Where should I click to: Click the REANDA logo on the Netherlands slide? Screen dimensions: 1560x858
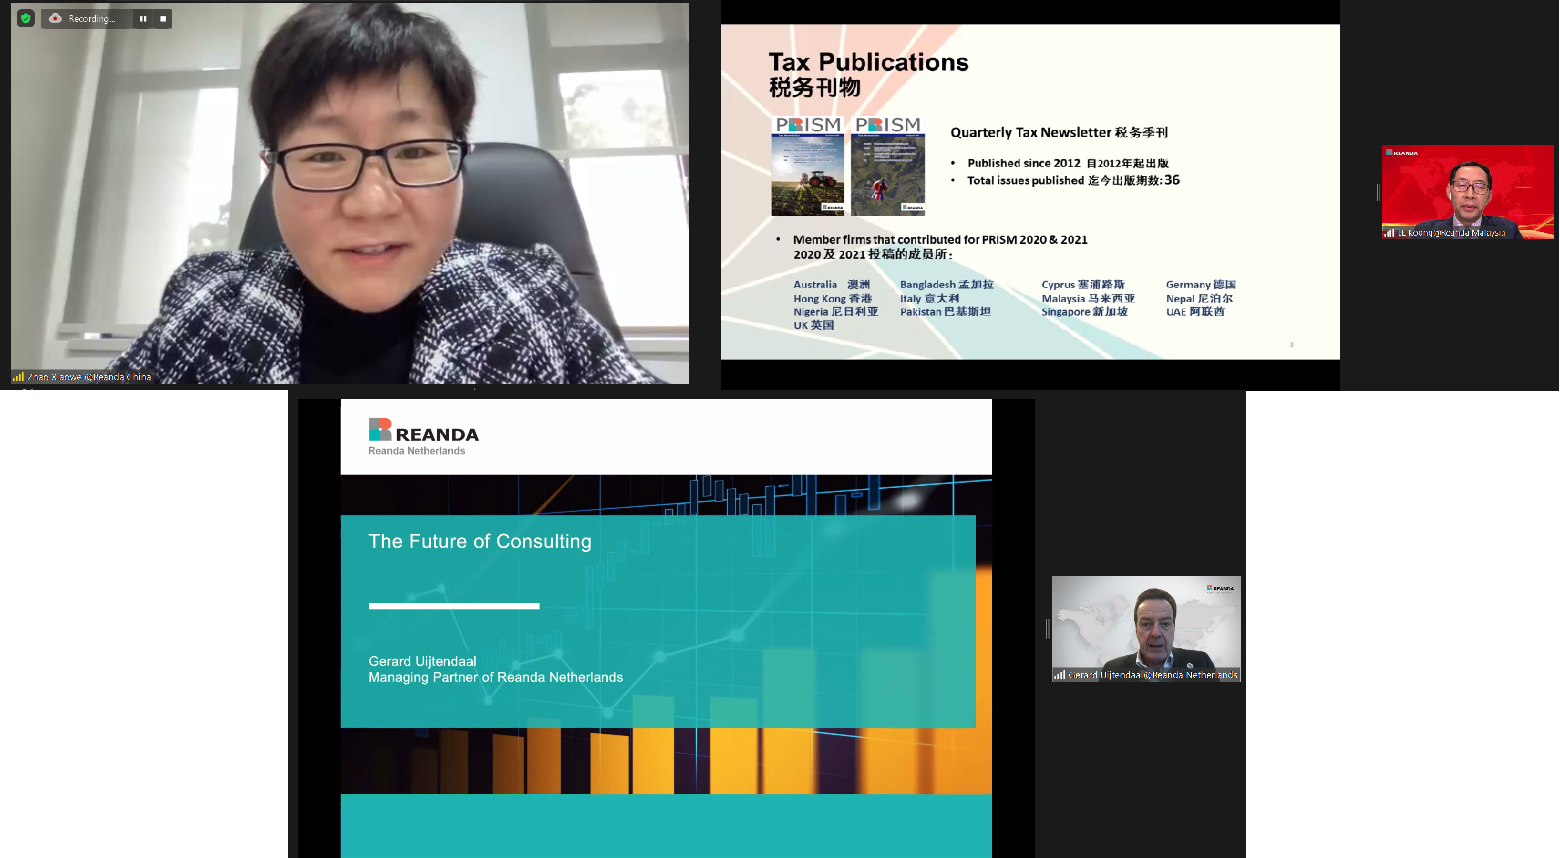click(424, 431)
